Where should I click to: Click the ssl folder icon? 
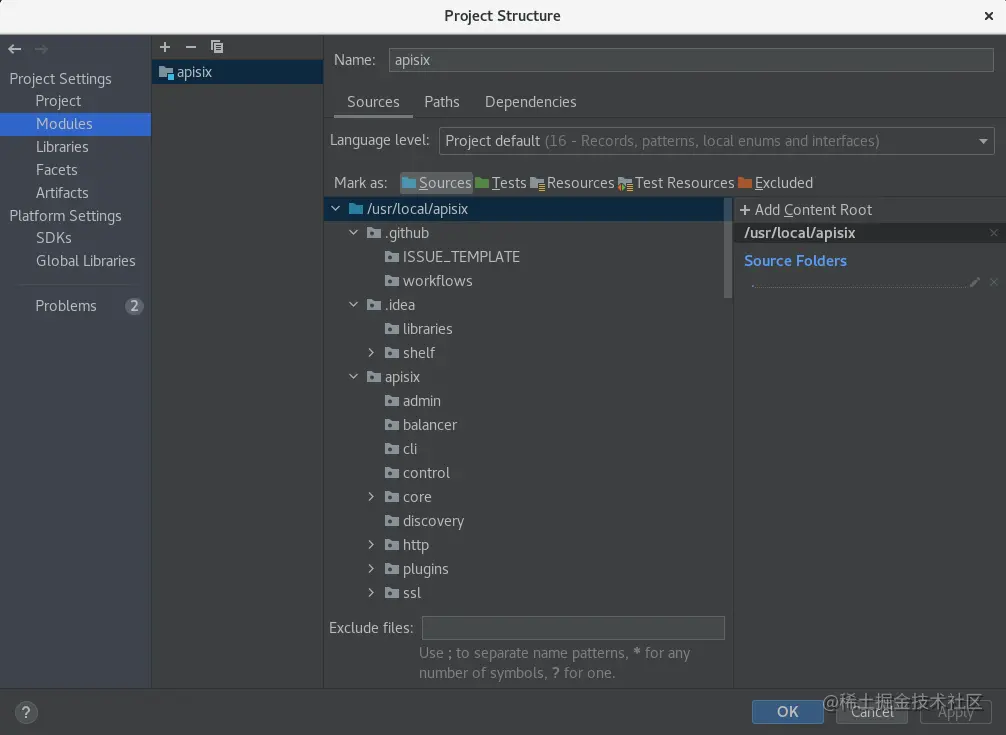392,593
